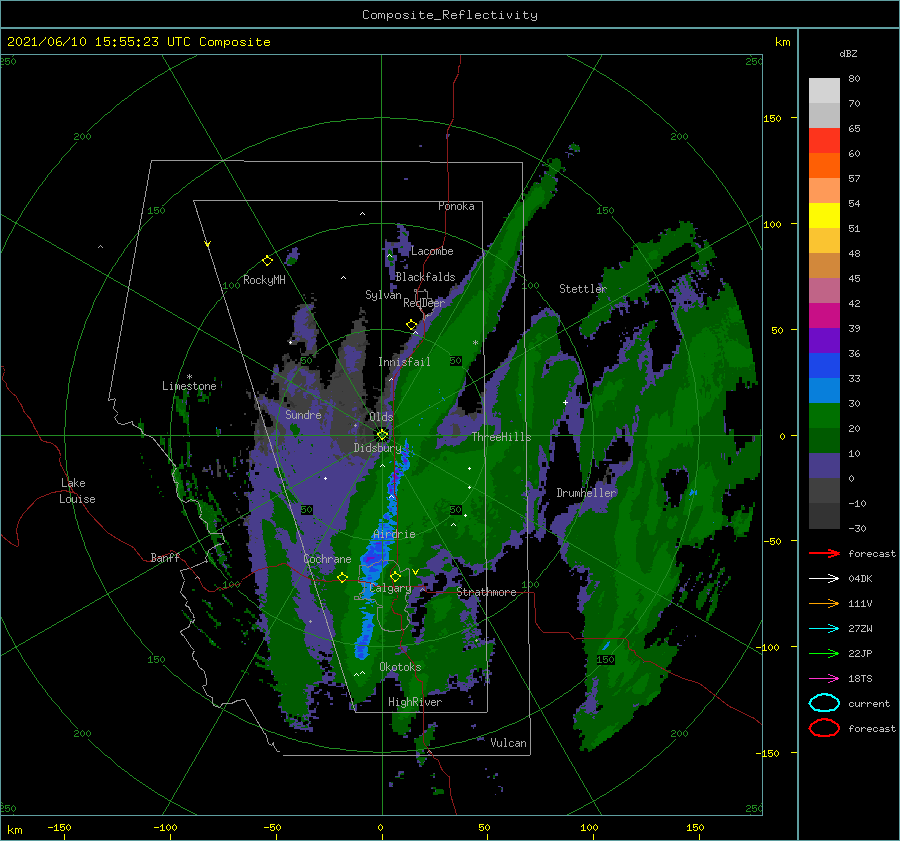The width and height of the screenshot is (900, 841).
Task: Select the purple 36-39 dBZ color swatch
Action: click(x=824, y=341)
